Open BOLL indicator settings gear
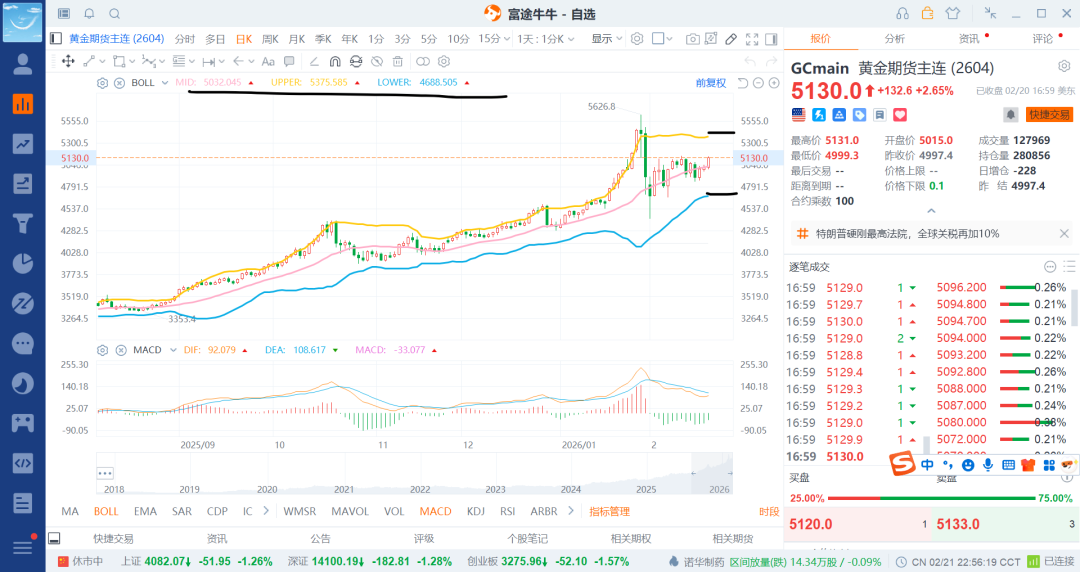The width and height of the screenshot is (1080, 572). click(102, 83)
